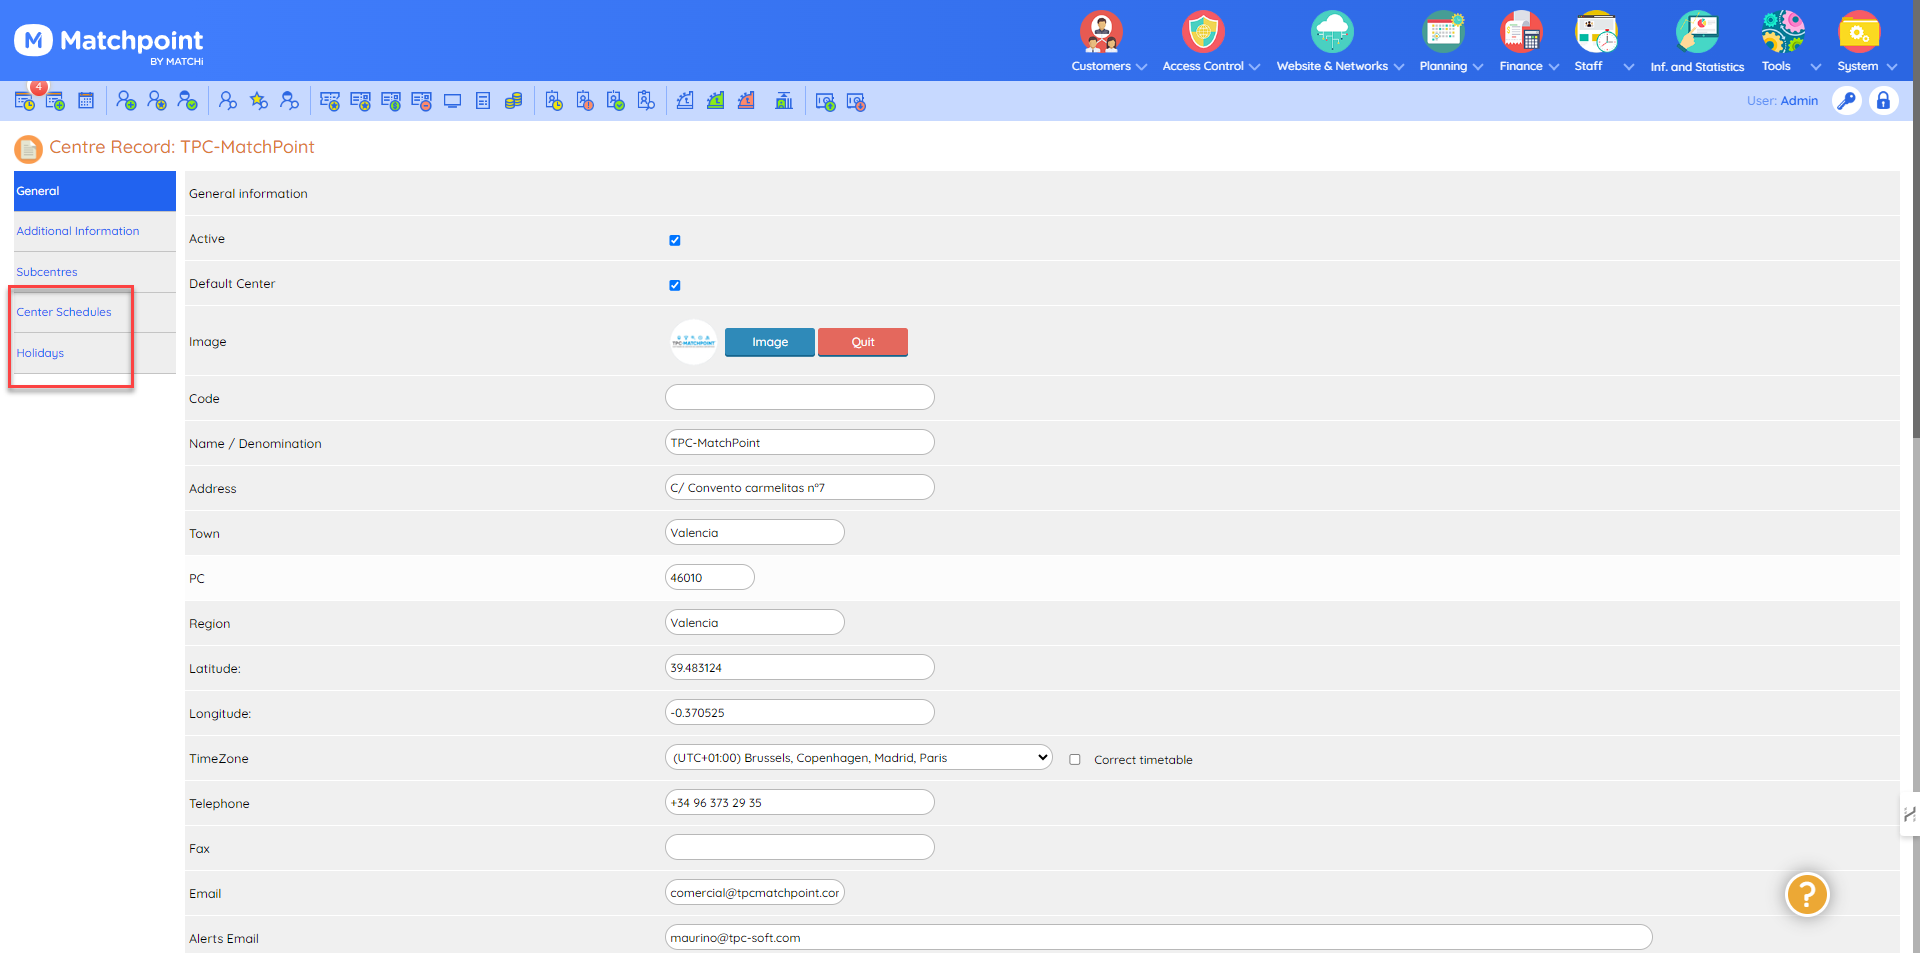This screenshot has width=1920, height=953.
Task: Click the outlined user search icon
Action: (x=228, y=101)
